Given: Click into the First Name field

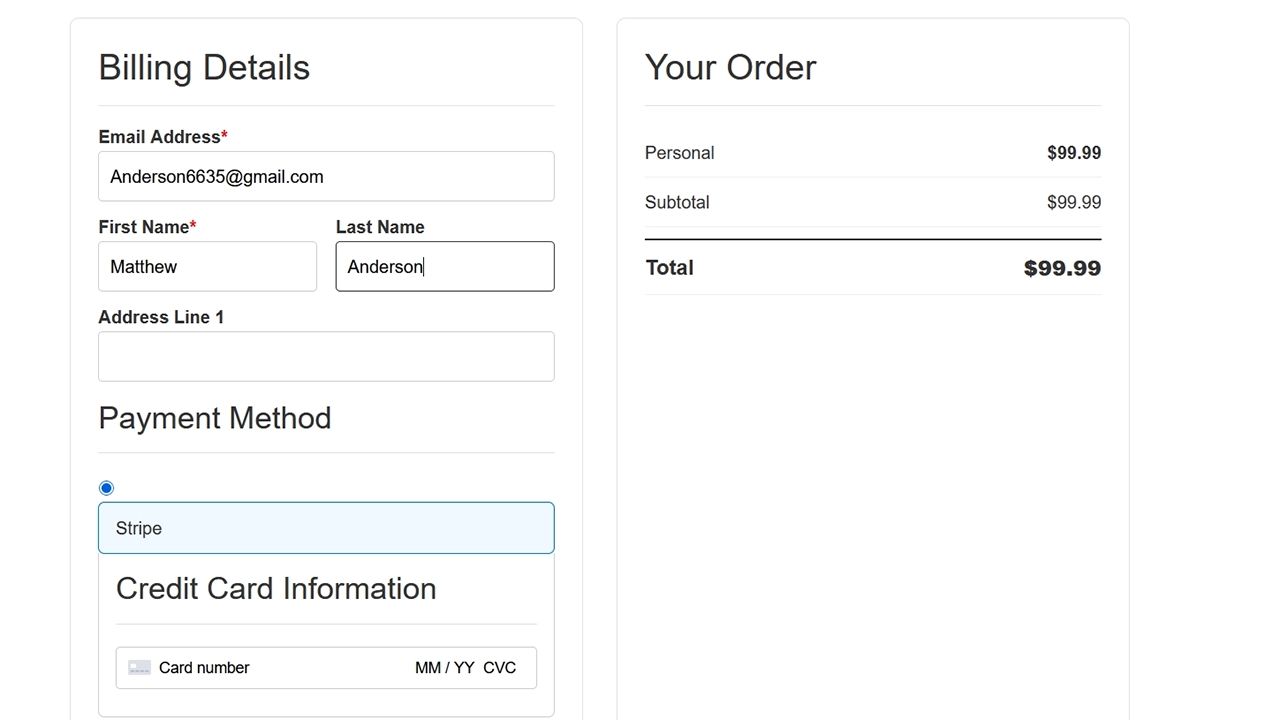Looking at the screenshot, I should pyautogui.click(x=207, y=267).
